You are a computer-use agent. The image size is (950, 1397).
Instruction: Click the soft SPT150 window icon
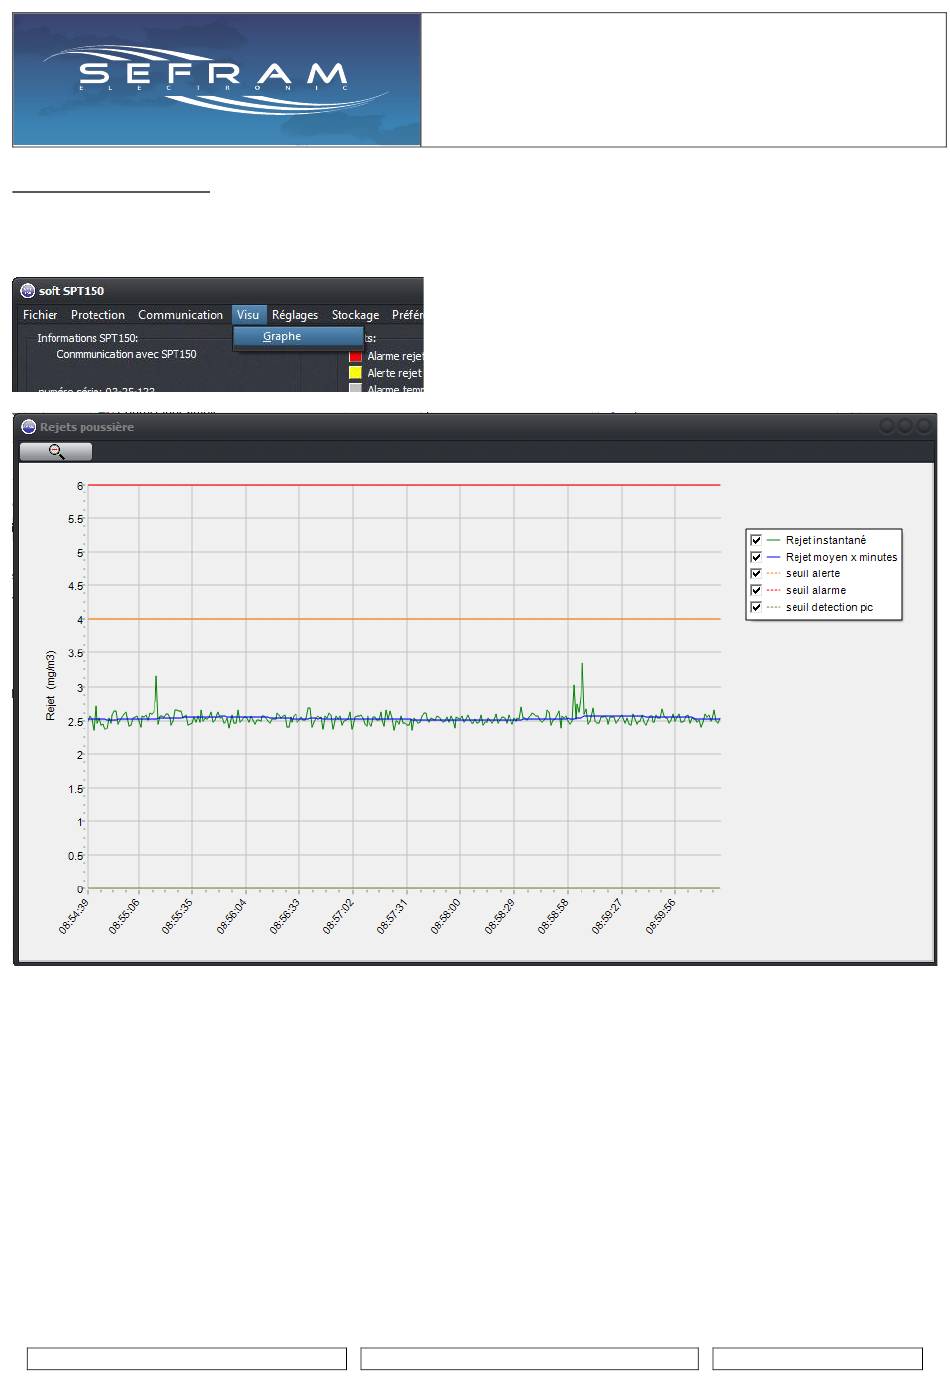28,291
